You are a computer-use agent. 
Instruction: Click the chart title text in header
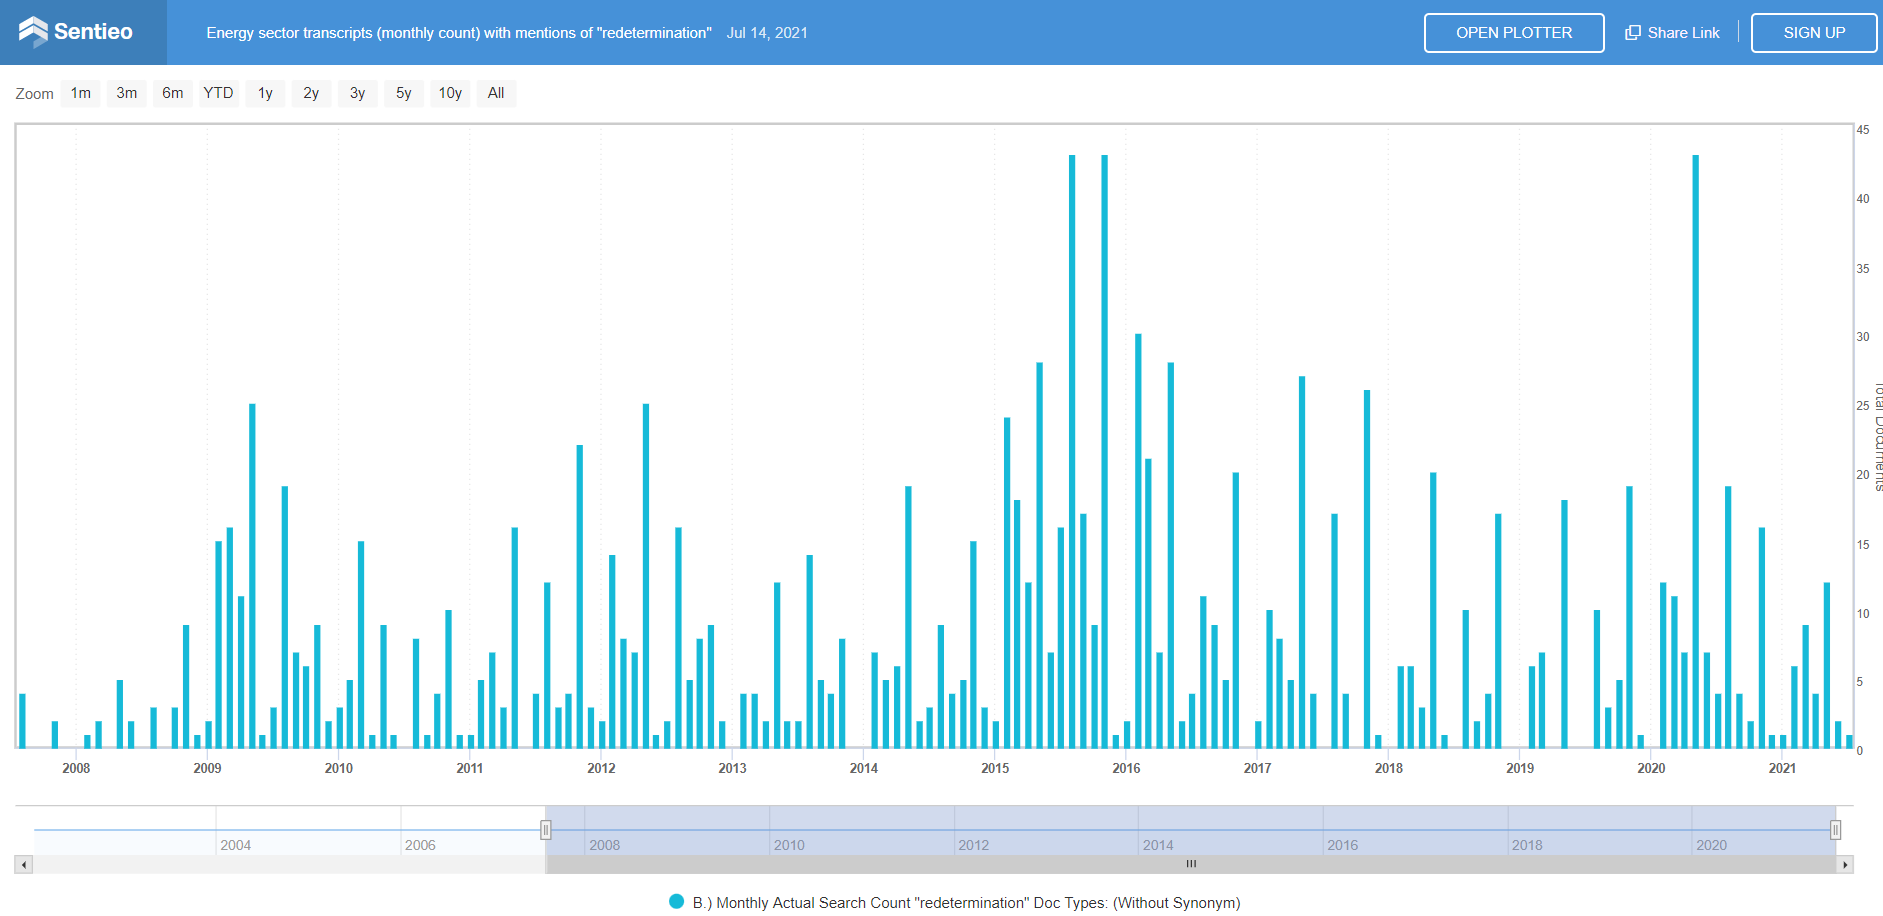[459, 33]
